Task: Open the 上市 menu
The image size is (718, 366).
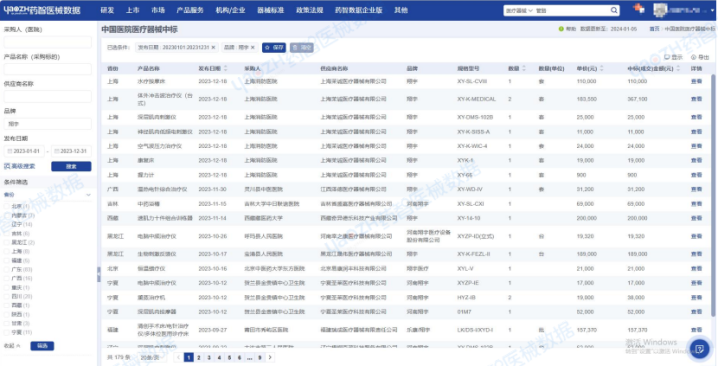Action: point(133,10)
